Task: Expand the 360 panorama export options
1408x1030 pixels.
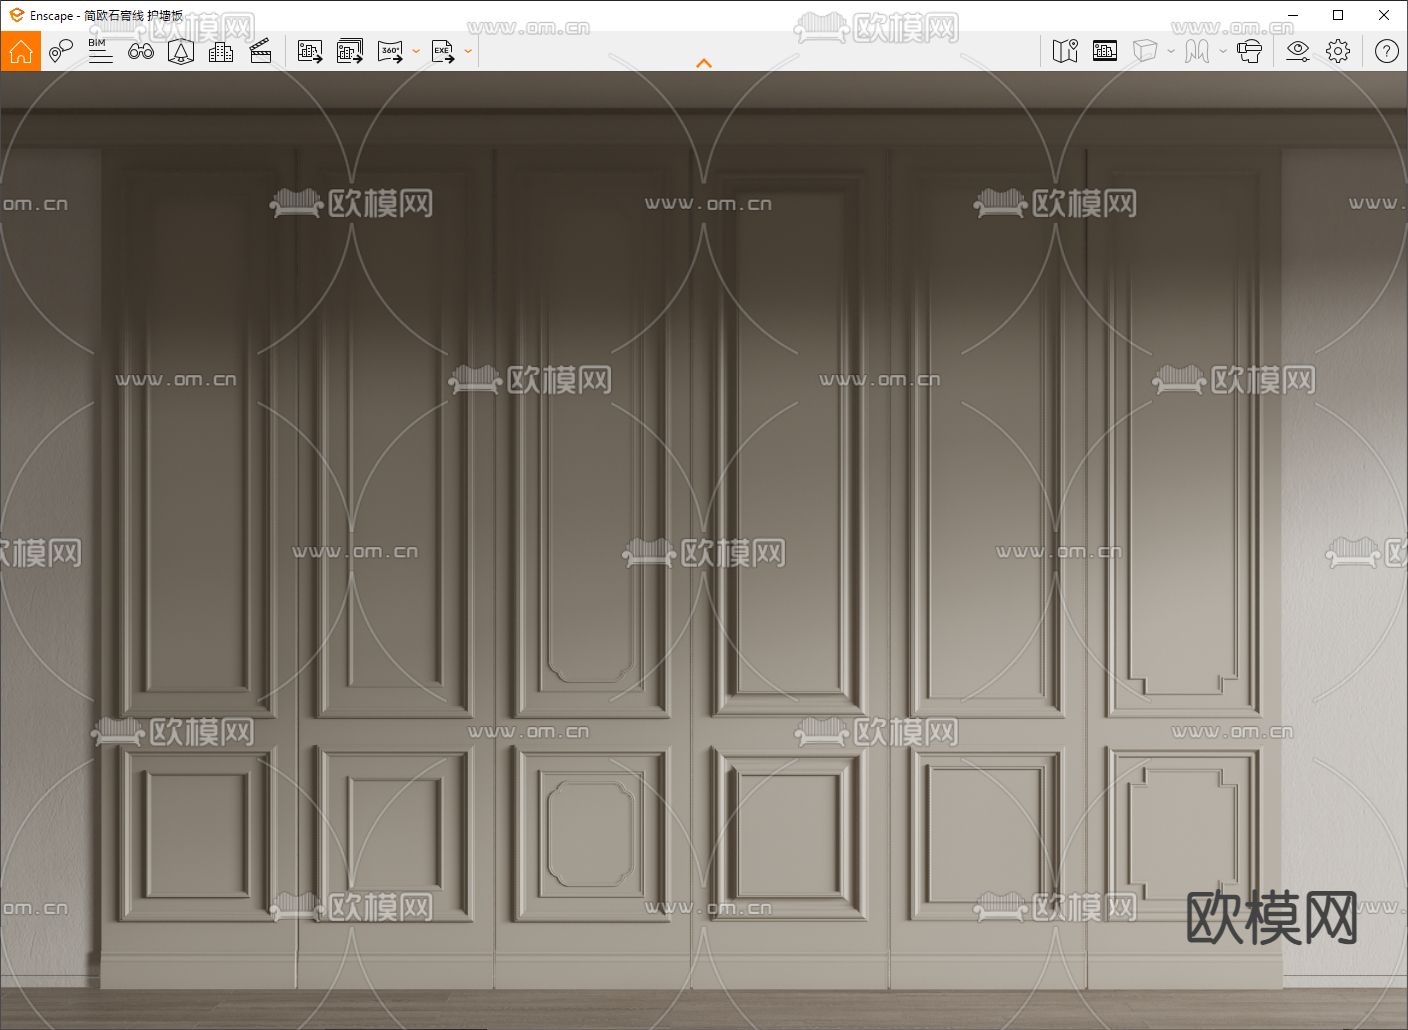Action: click(x=416, y=51)
